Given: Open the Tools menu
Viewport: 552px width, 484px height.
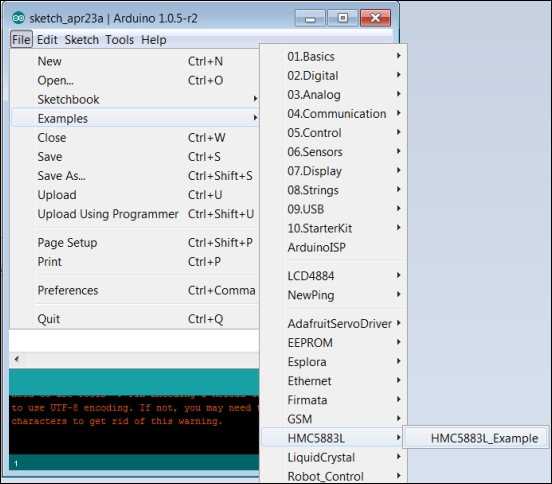Looking at the screenshot, I should click(119, 39).
